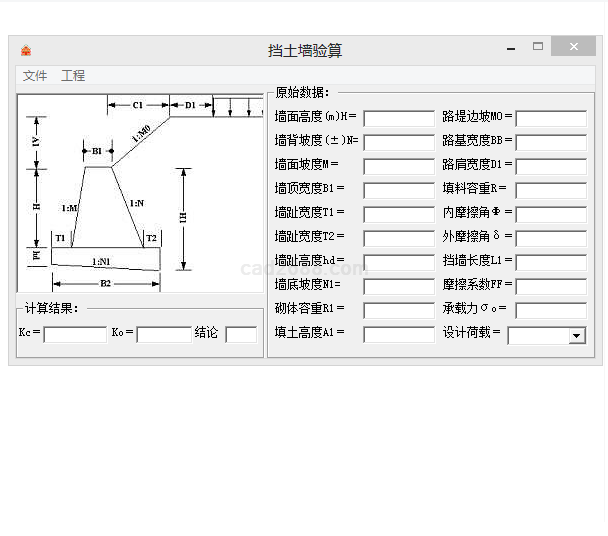Click the Kc result field

[x=75, y=335]
